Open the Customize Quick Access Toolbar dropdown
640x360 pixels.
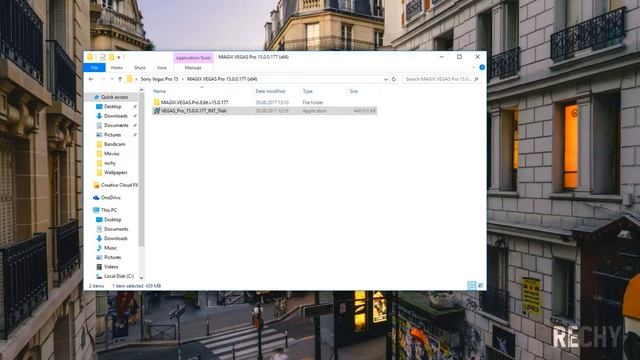pyautogui.click(x=119, y=57)
